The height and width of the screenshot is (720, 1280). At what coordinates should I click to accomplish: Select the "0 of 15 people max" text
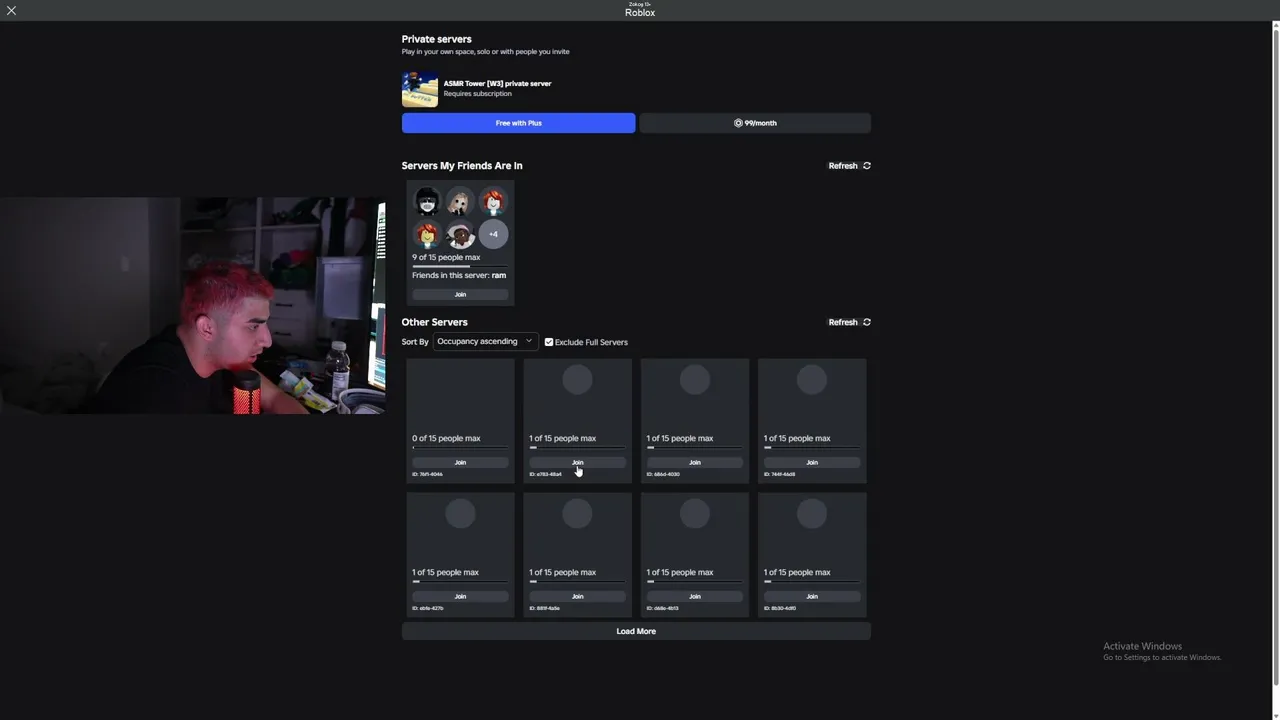[446, 438]
